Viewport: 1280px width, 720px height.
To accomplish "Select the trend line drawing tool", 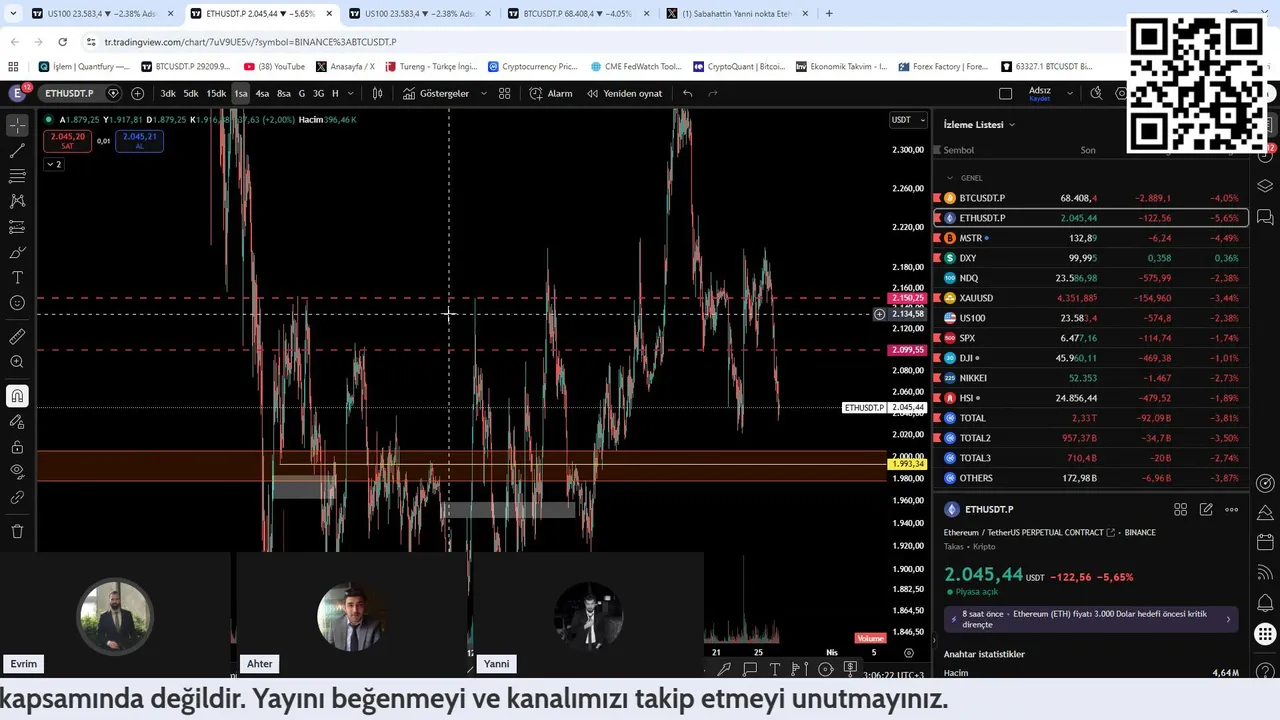I will pos(17,151).
